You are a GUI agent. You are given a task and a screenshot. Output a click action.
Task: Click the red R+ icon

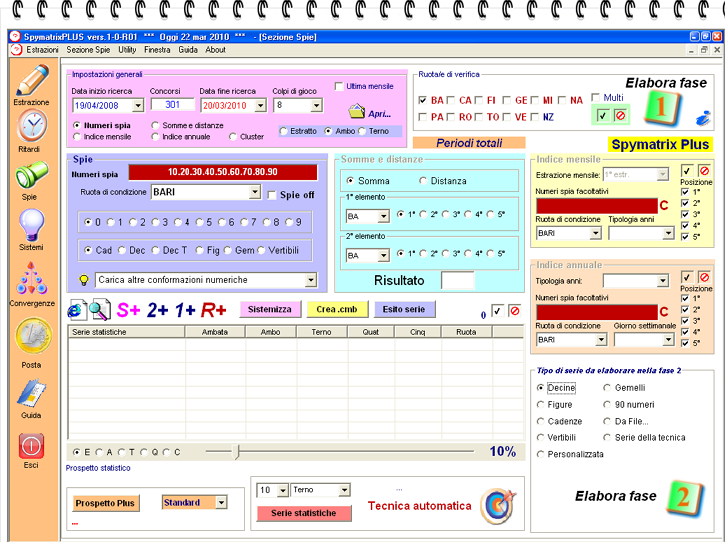click(213, 310)
